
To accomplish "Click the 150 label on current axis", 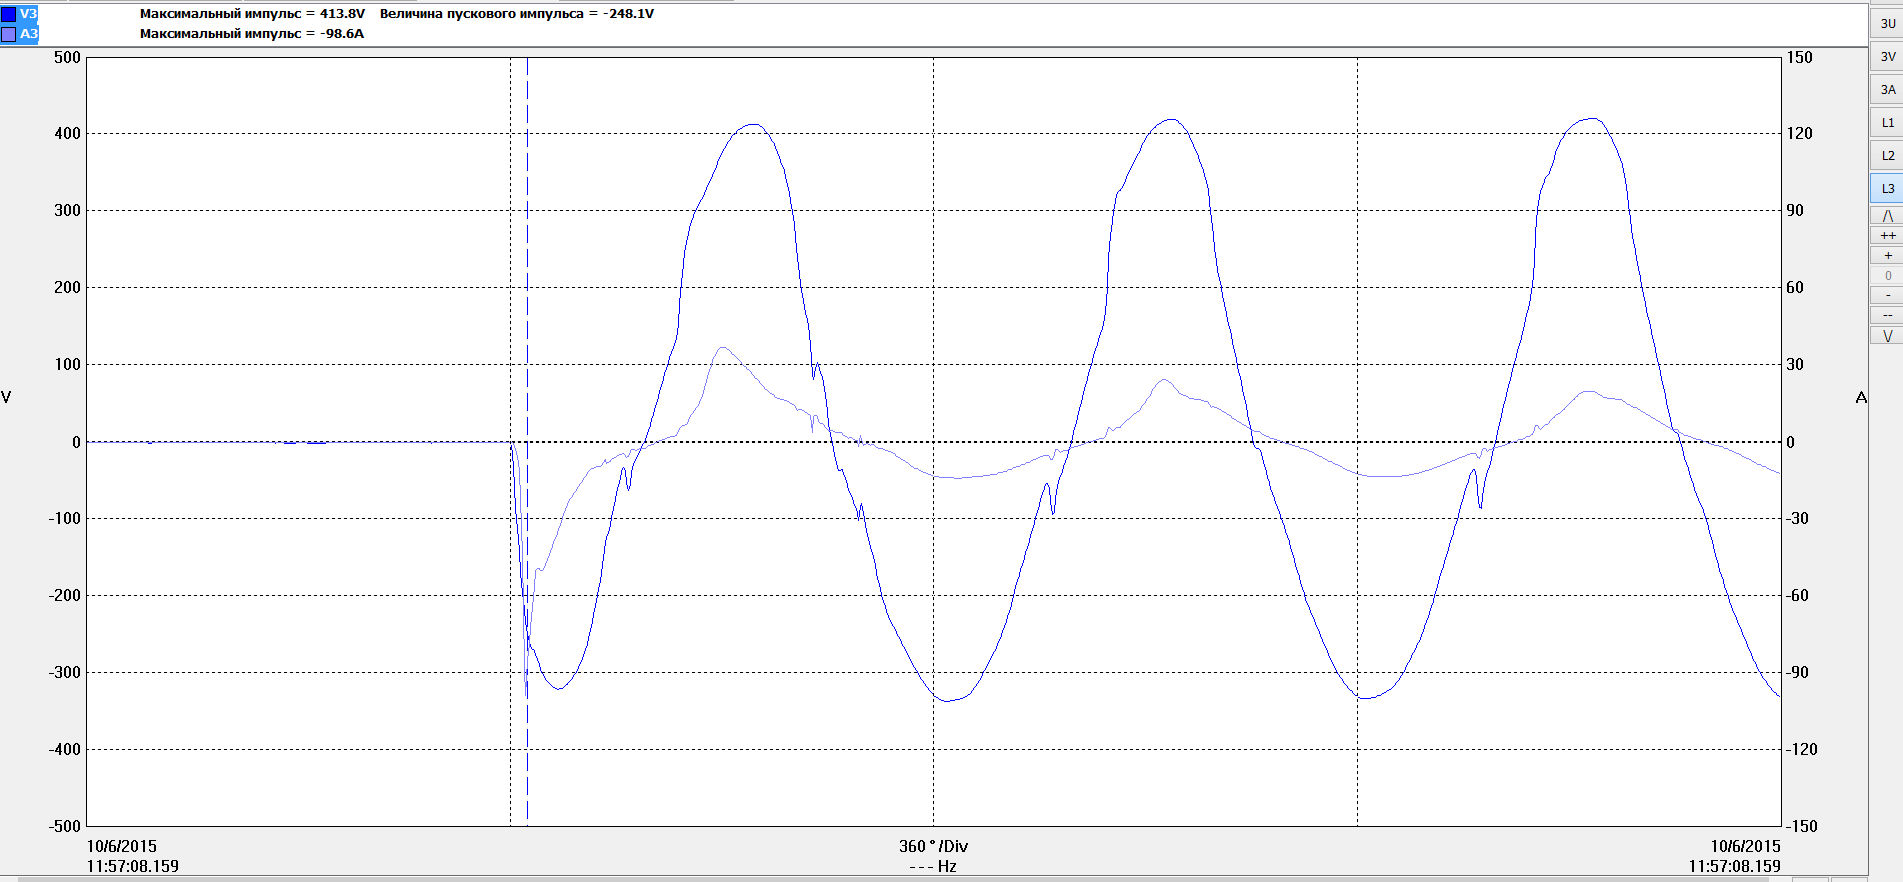I will tap(1799, 57).
